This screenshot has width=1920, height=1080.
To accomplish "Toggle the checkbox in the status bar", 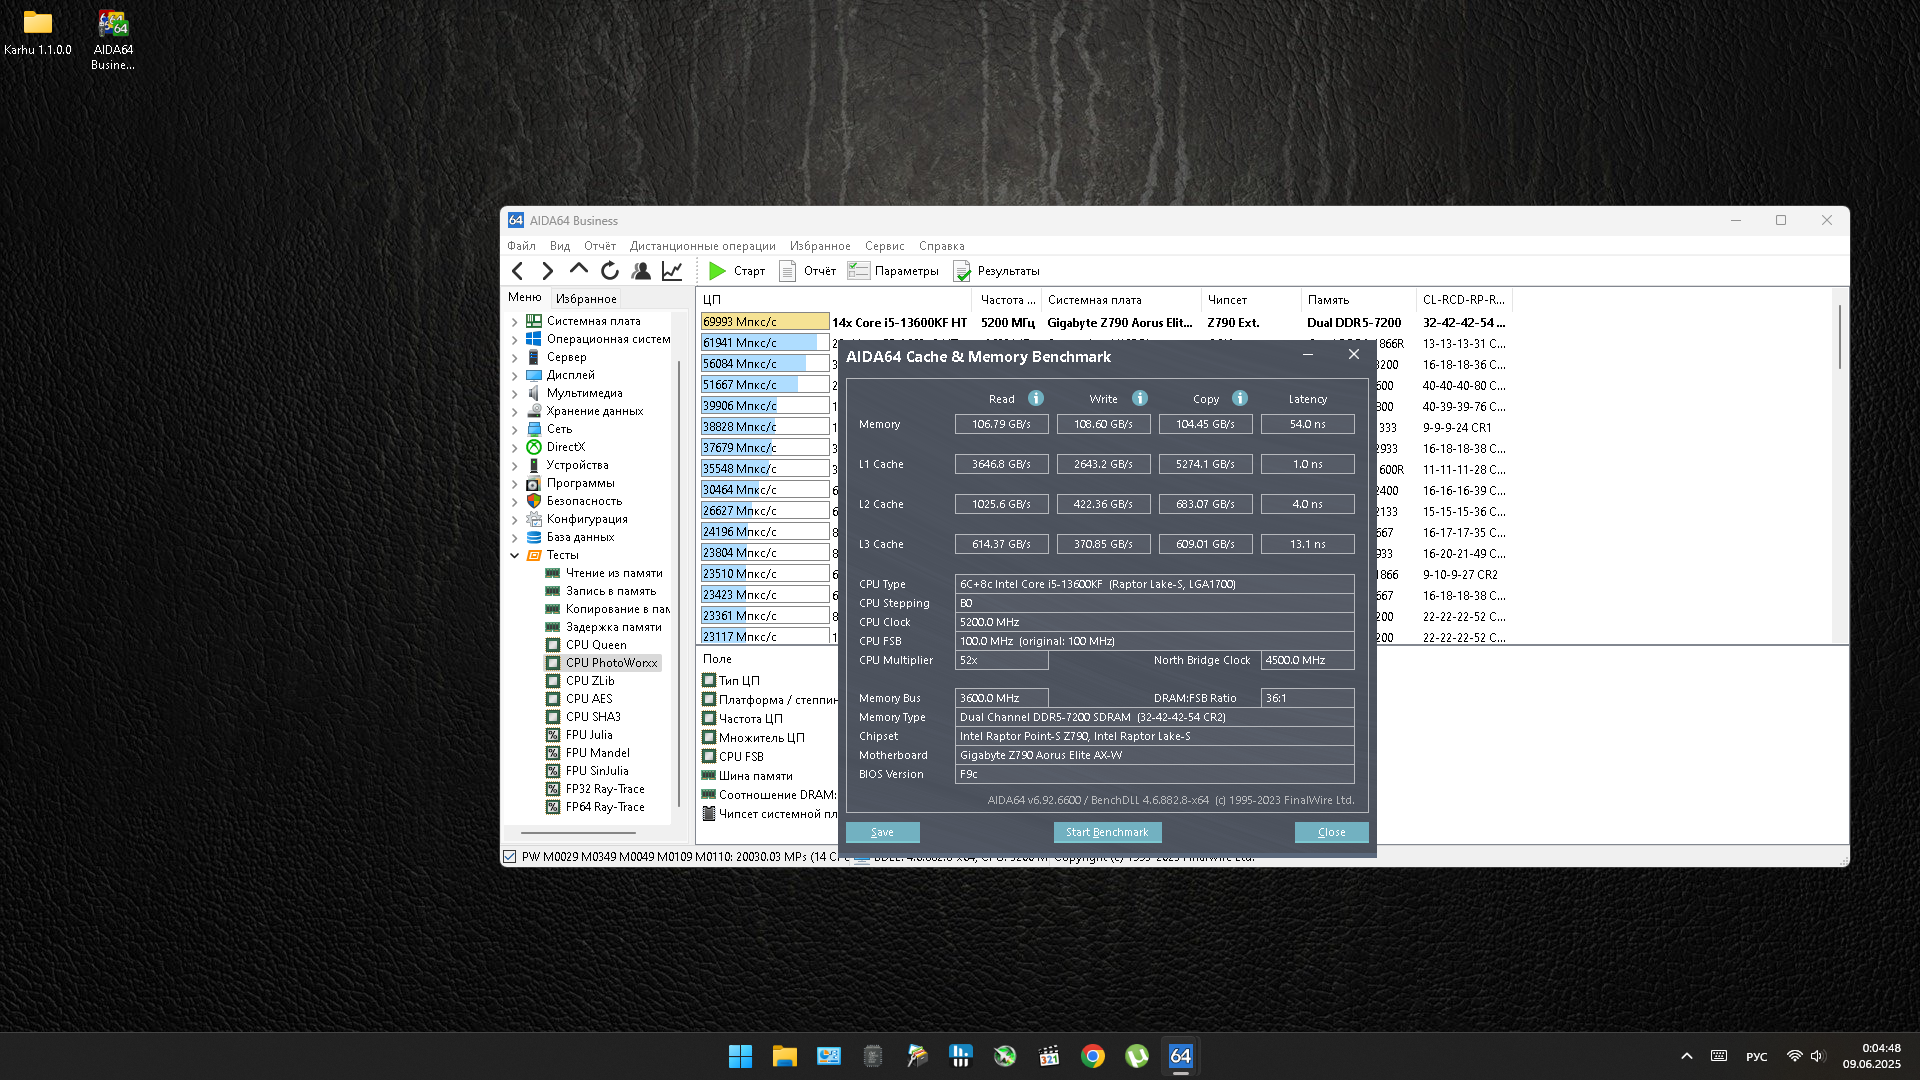I will [x=510, y=857].
